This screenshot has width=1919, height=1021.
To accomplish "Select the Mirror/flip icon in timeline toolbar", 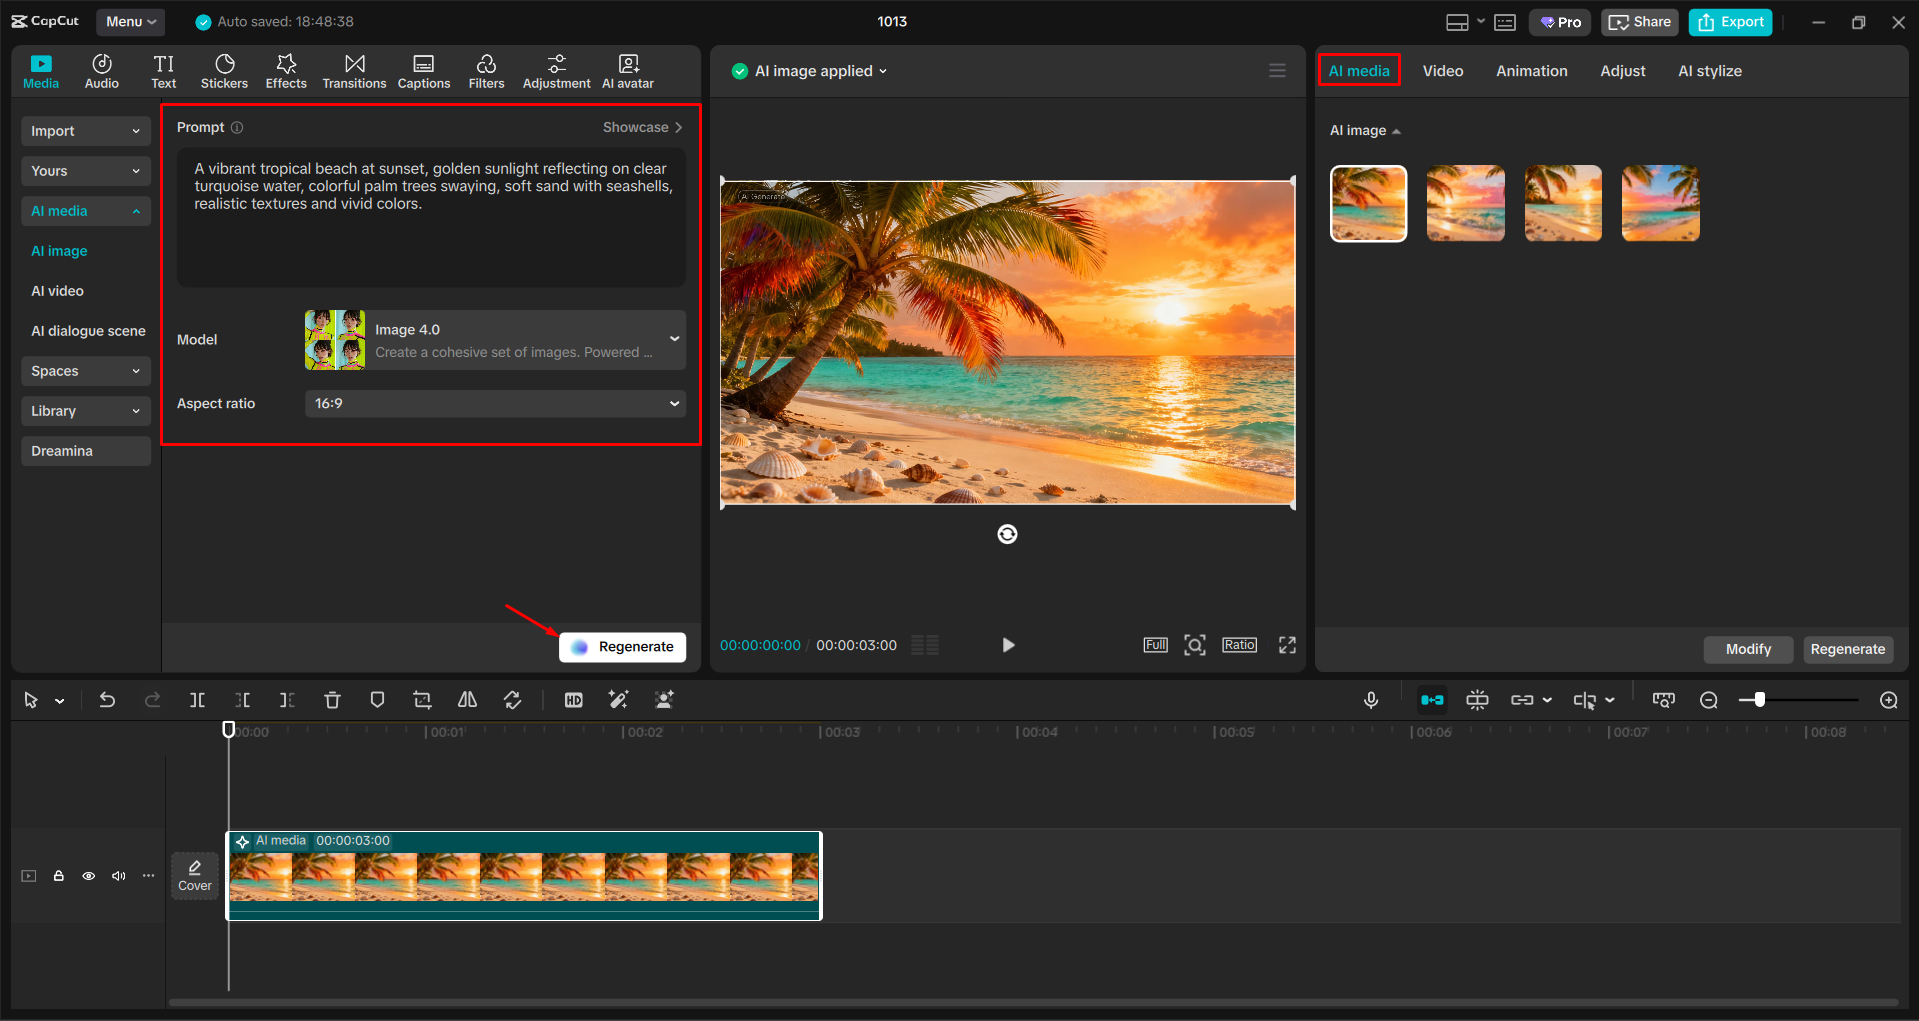I will (466, 699).
